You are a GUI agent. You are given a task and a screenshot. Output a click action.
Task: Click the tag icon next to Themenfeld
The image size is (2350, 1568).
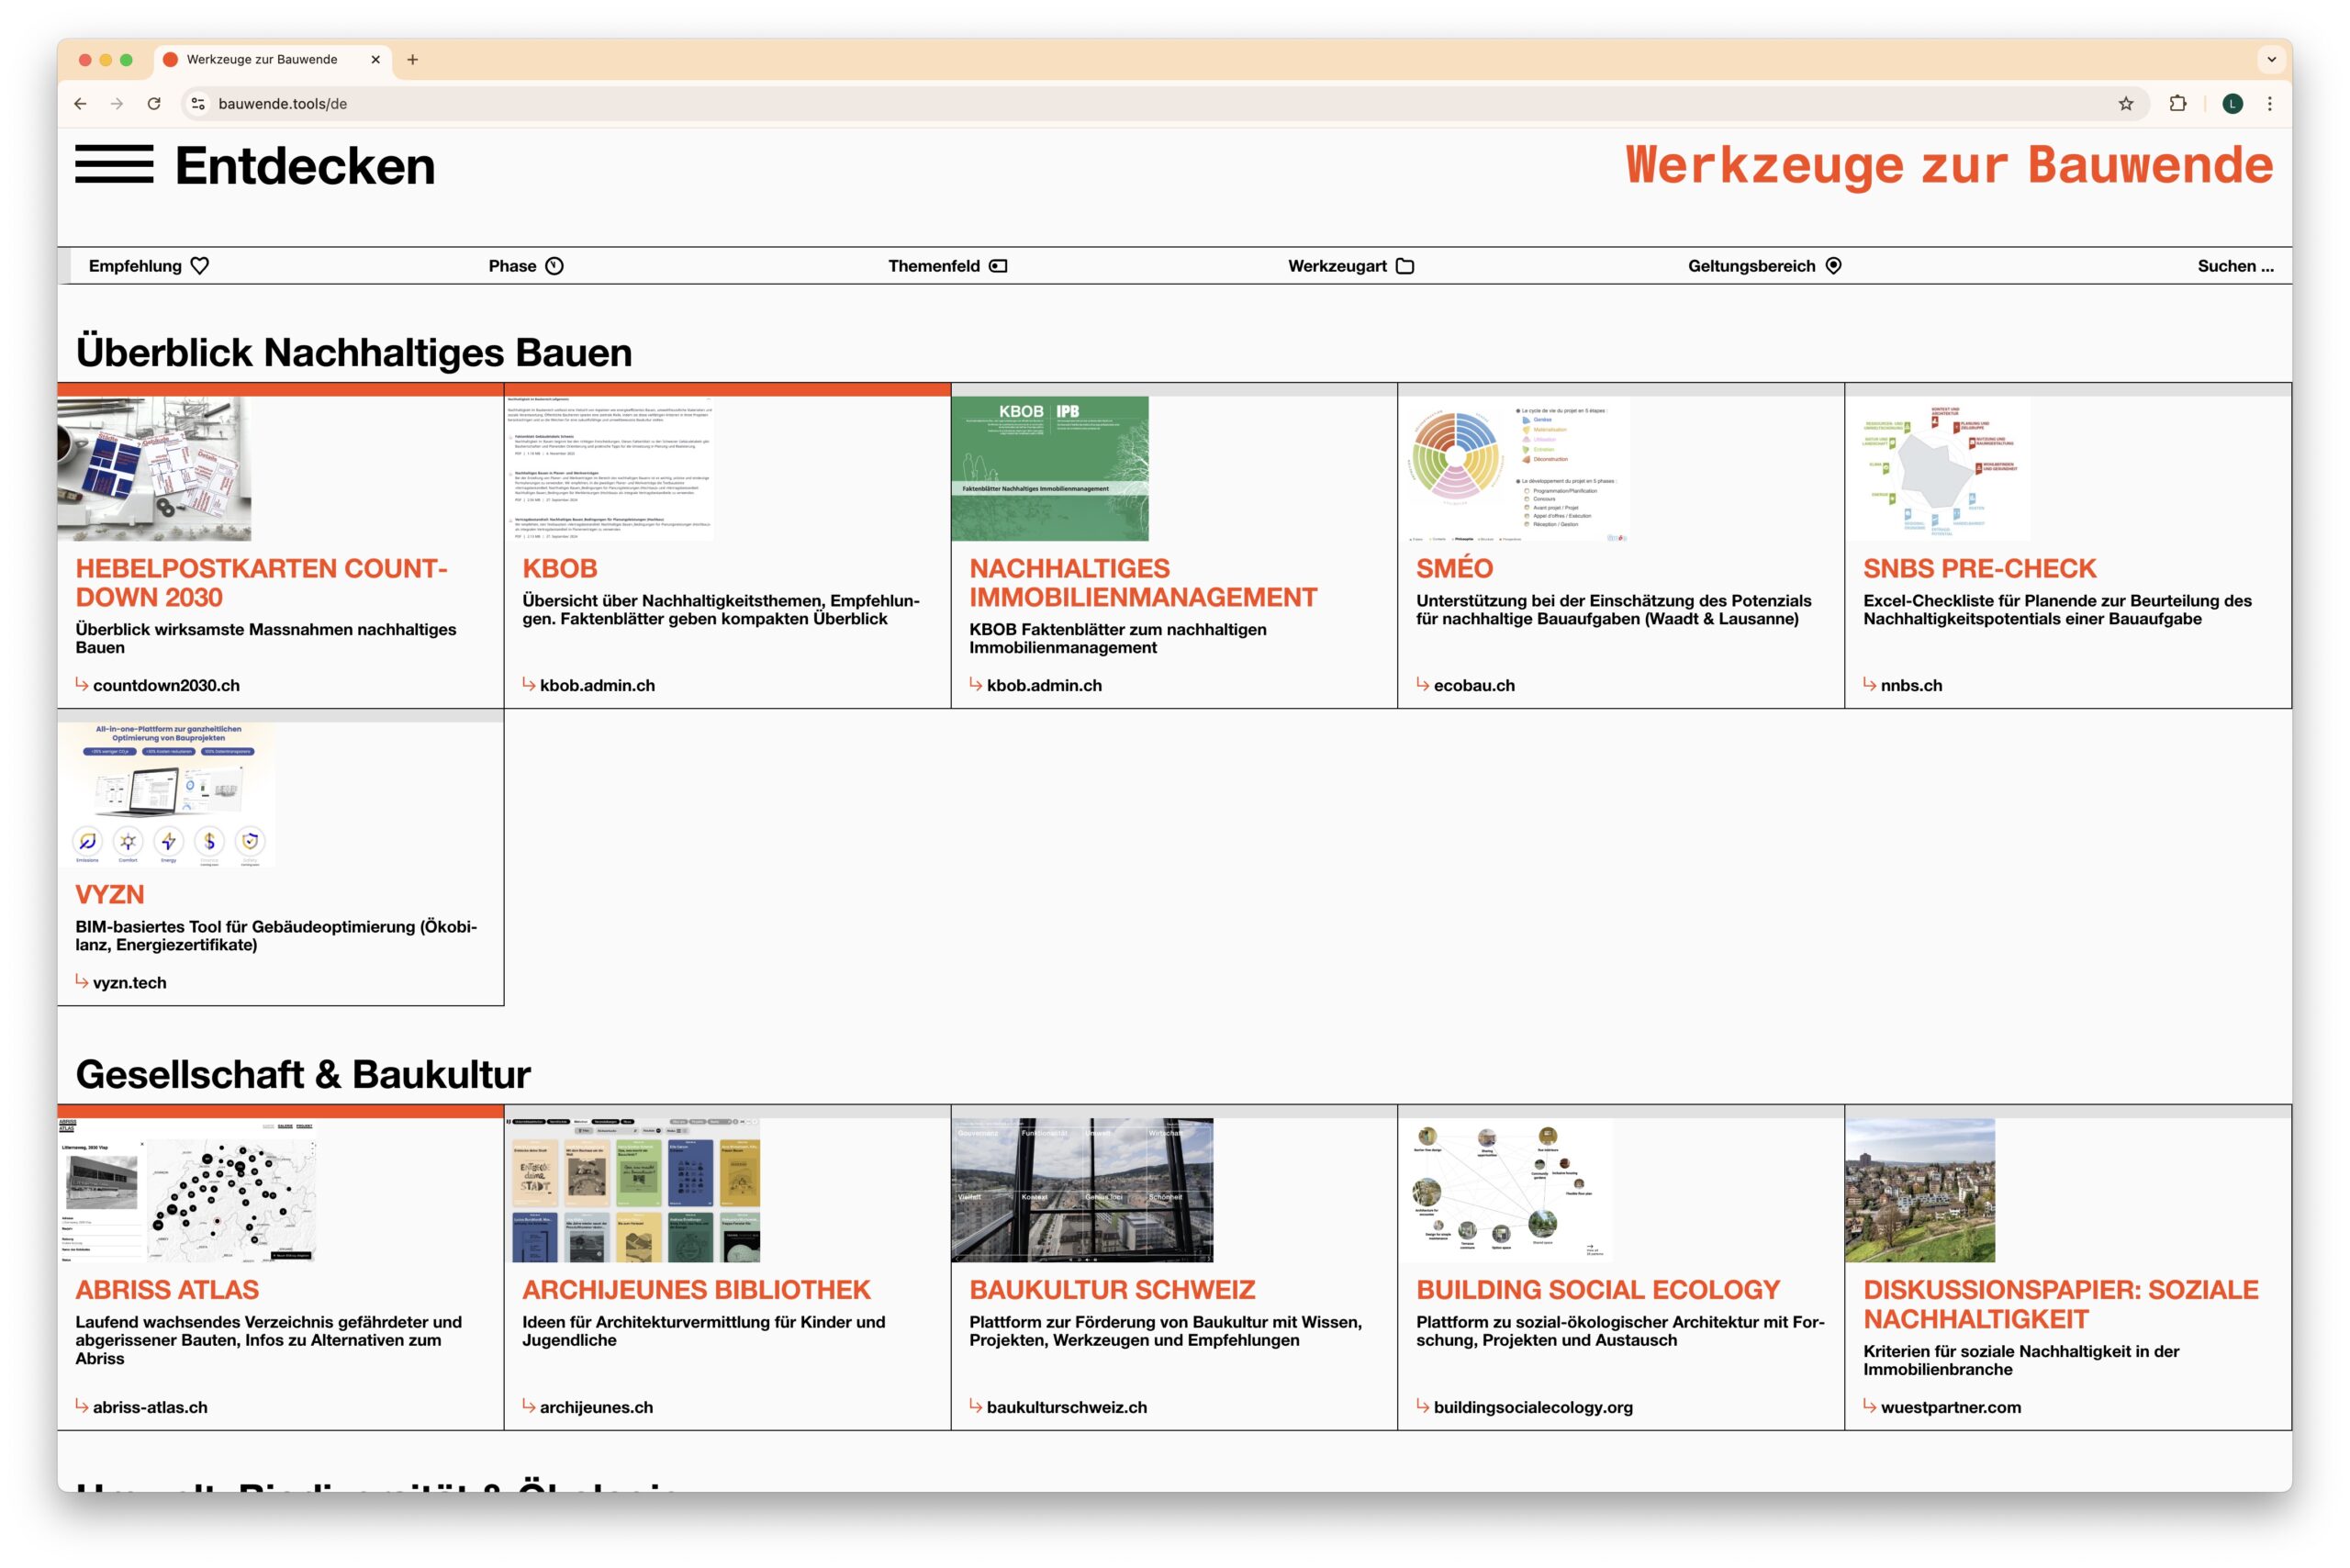[998, 266]
